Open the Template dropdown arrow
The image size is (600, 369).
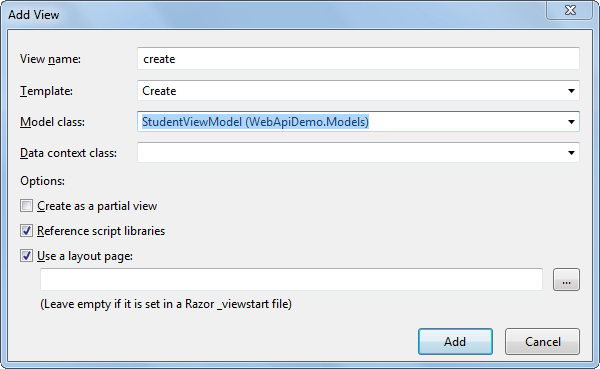571,91
